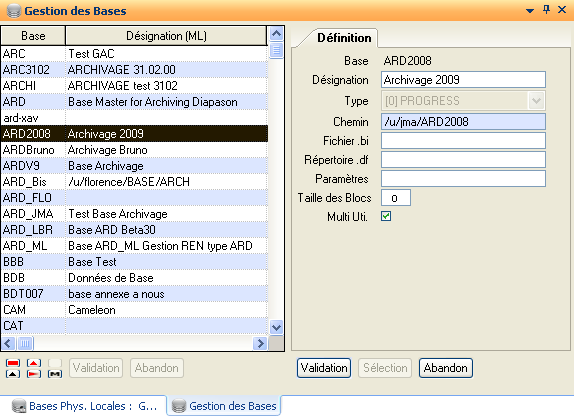Open the title bar dropdown arrow menu
Image resolution: width=574 pixels, height=418 pixels.
pos(530,11)
